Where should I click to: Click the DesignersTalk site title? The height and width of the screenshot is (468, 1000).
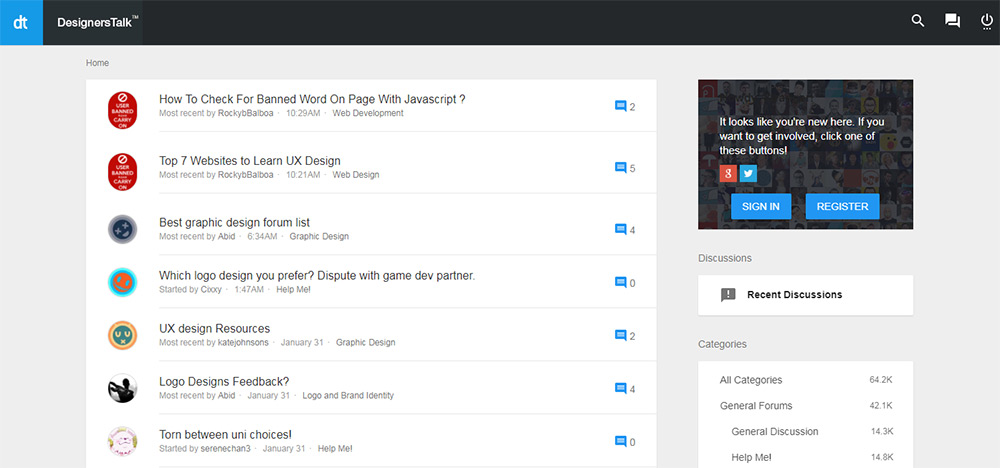98,22
